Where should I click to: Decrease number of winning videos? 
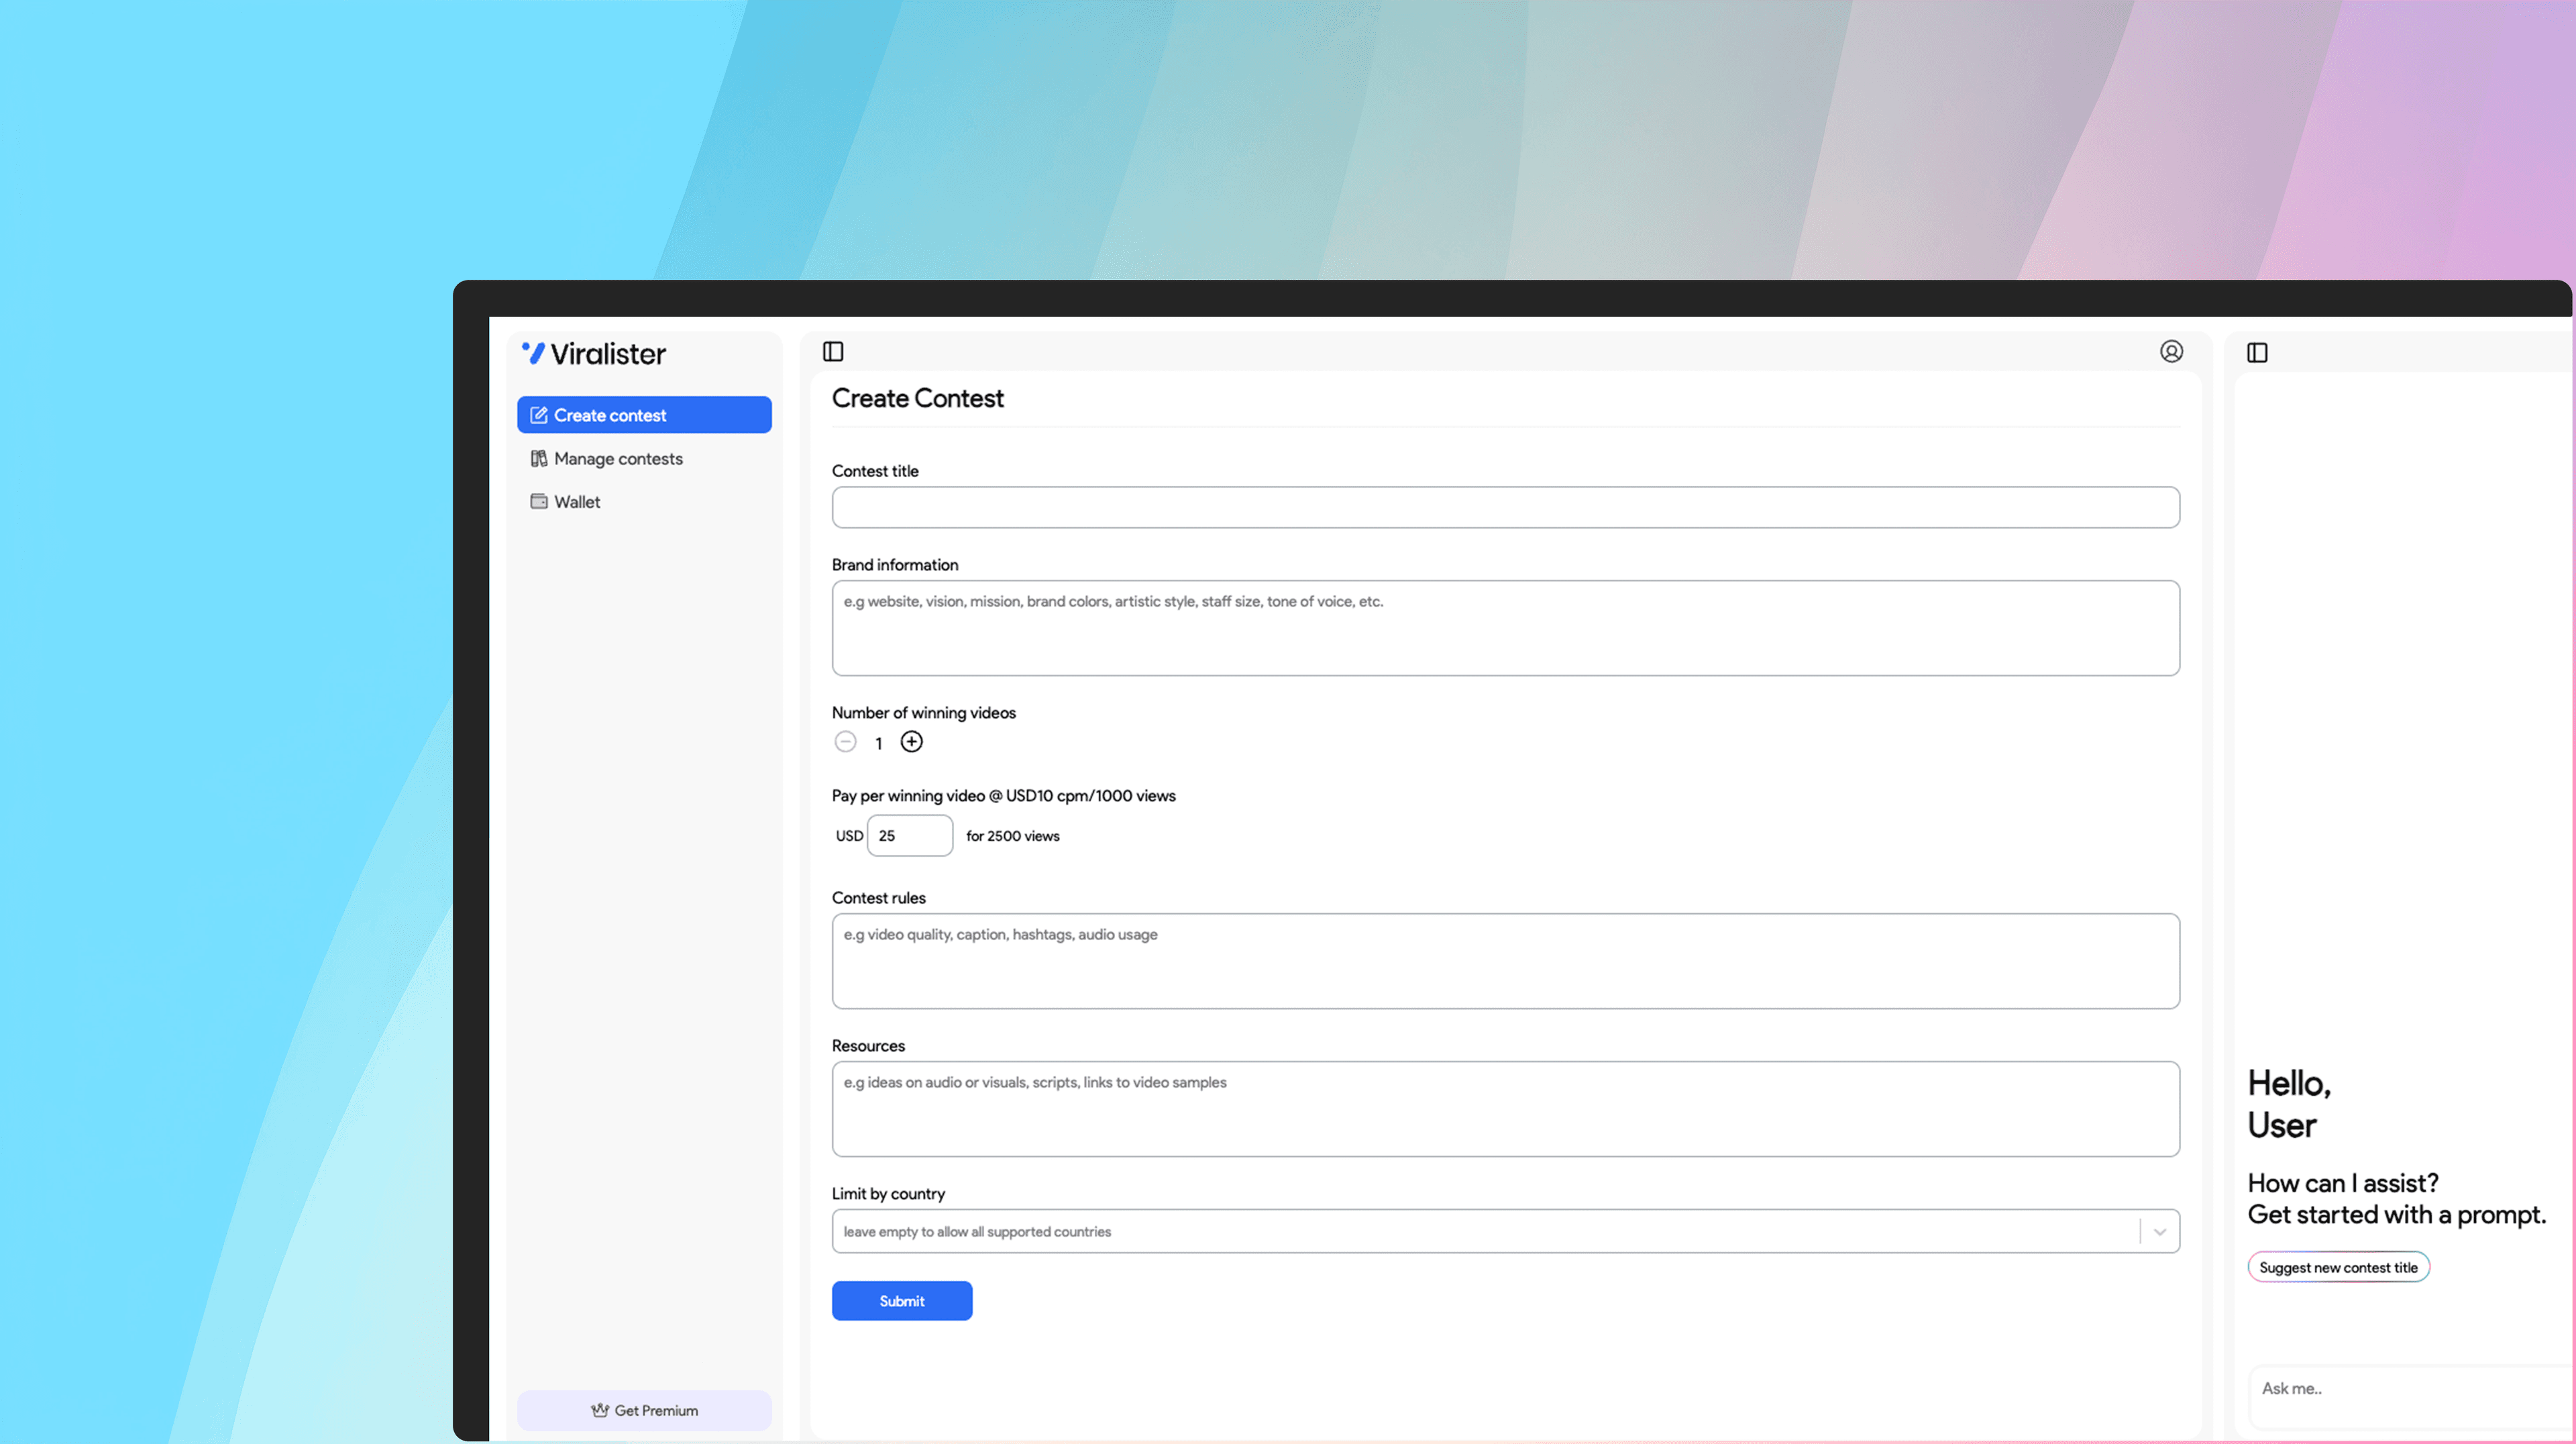click(x=845, y=742)
